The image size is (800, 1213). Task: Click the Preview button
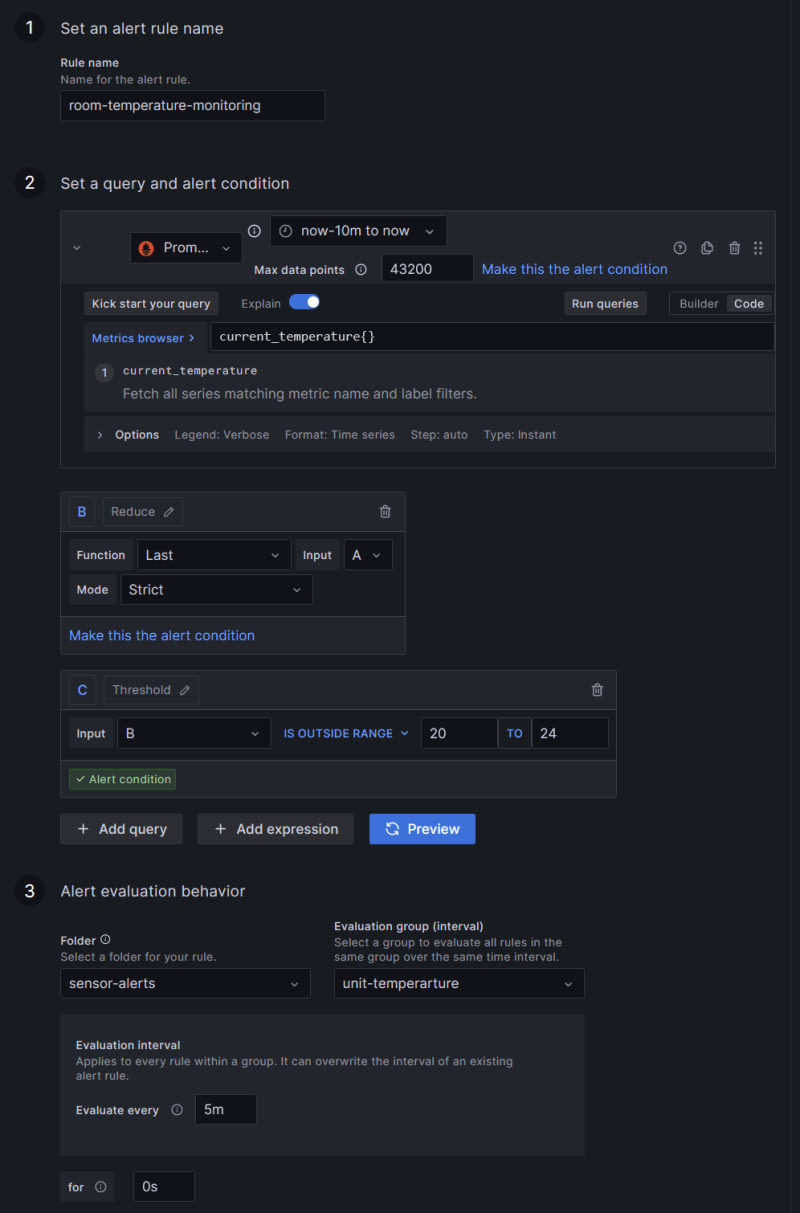coord(422,829)
